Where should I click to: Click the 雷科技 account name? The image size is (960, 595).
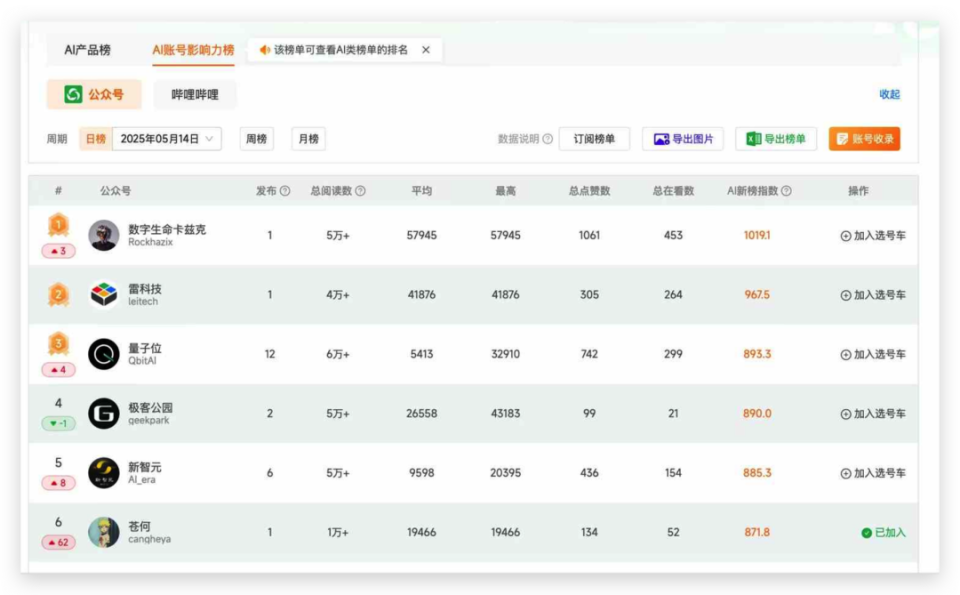[x=144, y=289]
